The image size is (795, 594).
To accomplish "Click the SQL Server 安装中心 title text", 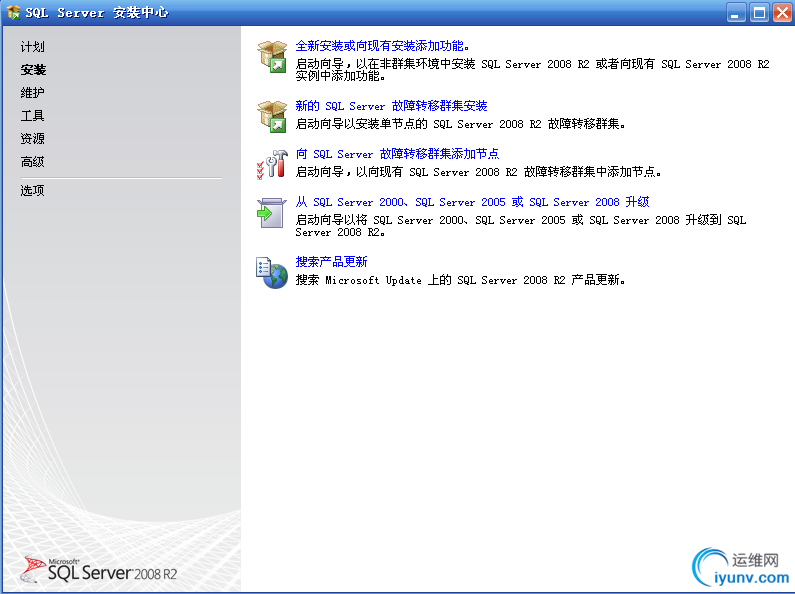I will 97,13.
